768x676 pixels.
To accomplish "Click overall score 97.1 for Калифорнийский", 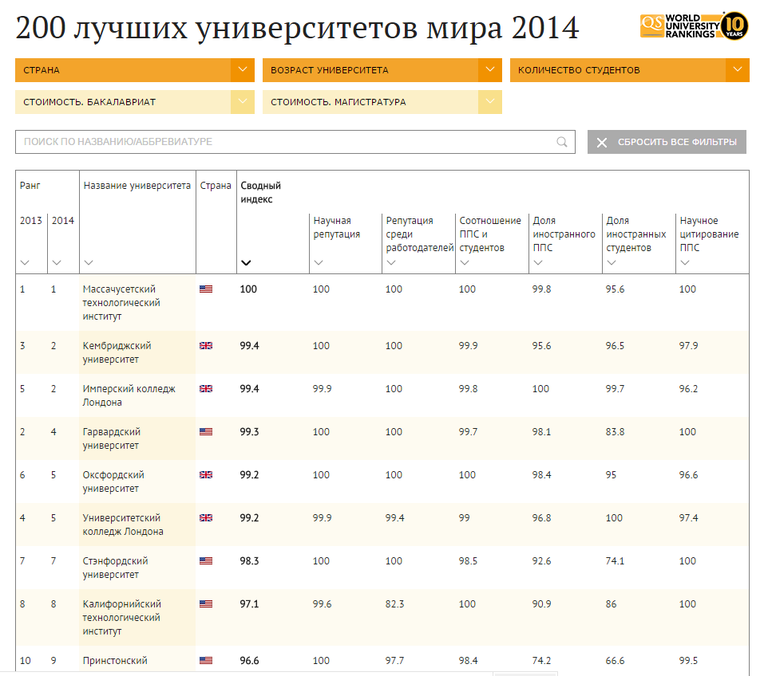I will [x=249, y=604].
